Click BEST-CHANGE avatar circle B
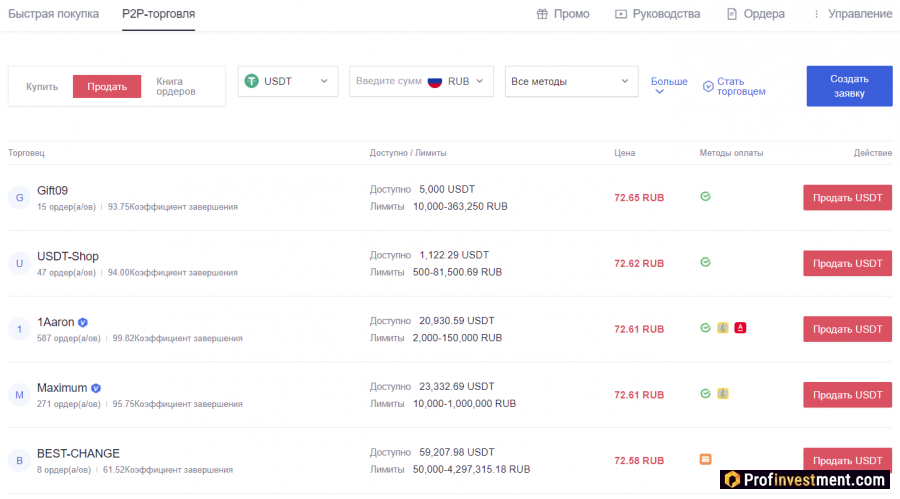 (20, 461)
